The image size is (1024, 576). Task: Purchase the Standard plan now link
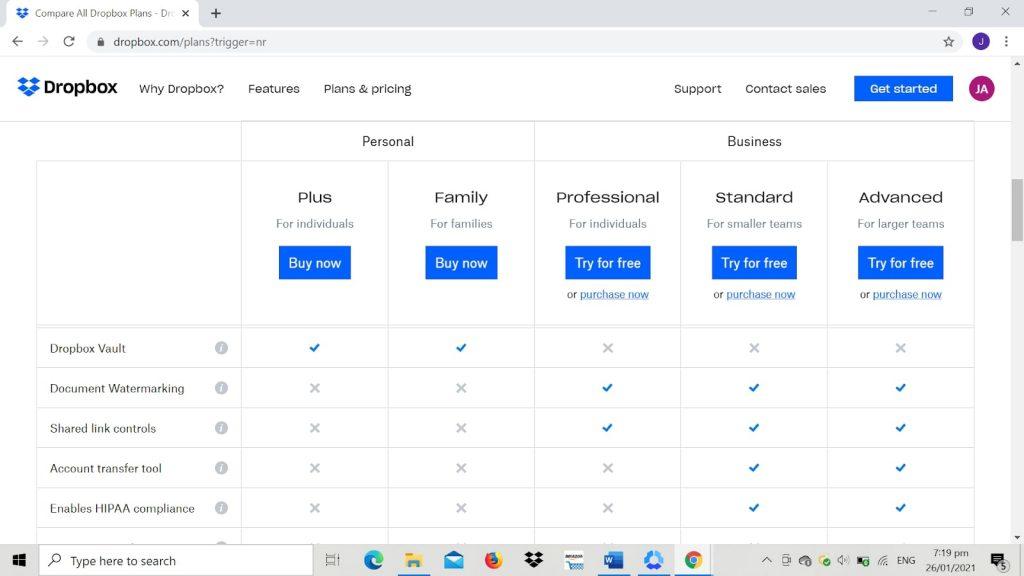click(x=761, y=295)
